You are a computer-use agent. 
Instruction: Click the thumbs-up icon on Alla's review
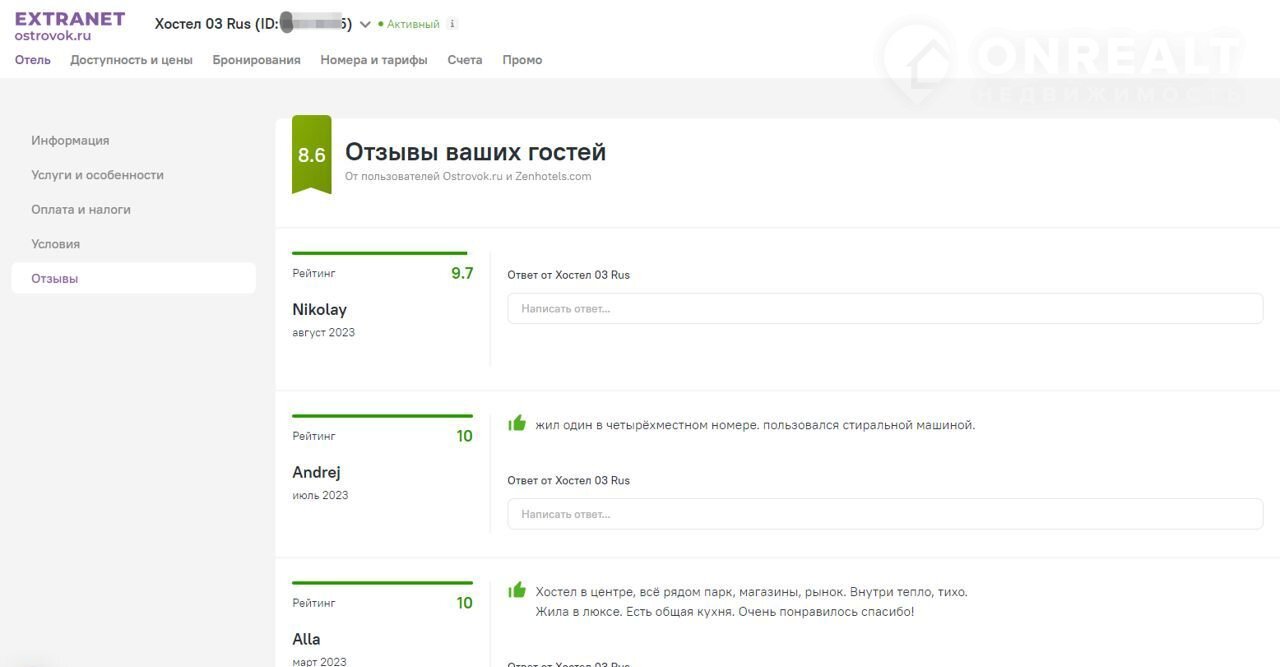point(517,591)
